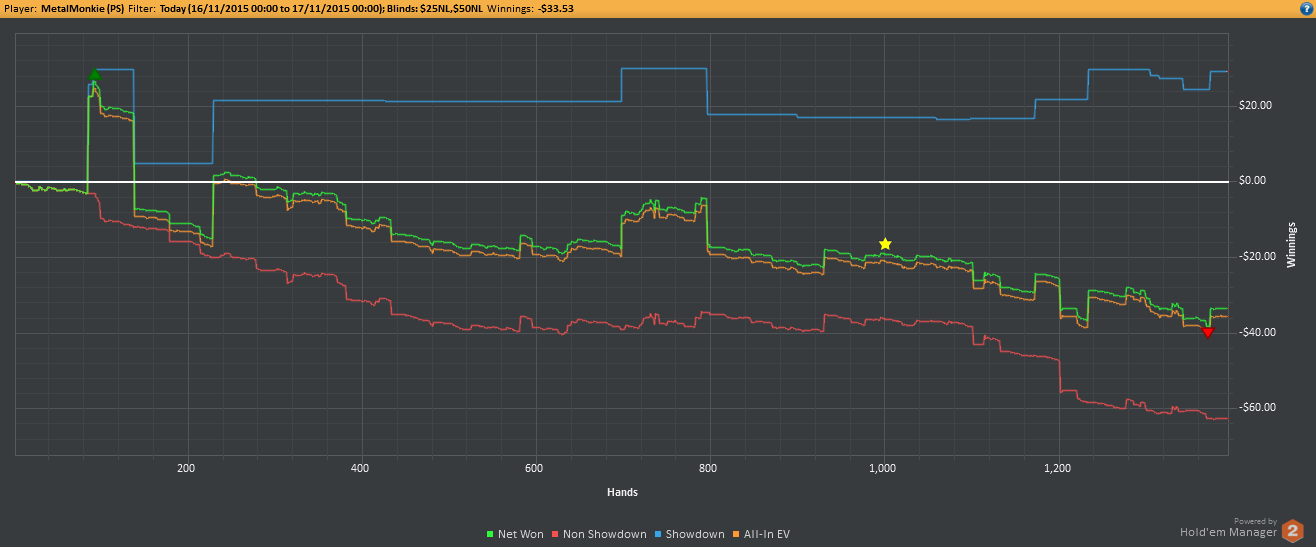Toggle the Showdown series label
1316x547 pixels.
695,535
